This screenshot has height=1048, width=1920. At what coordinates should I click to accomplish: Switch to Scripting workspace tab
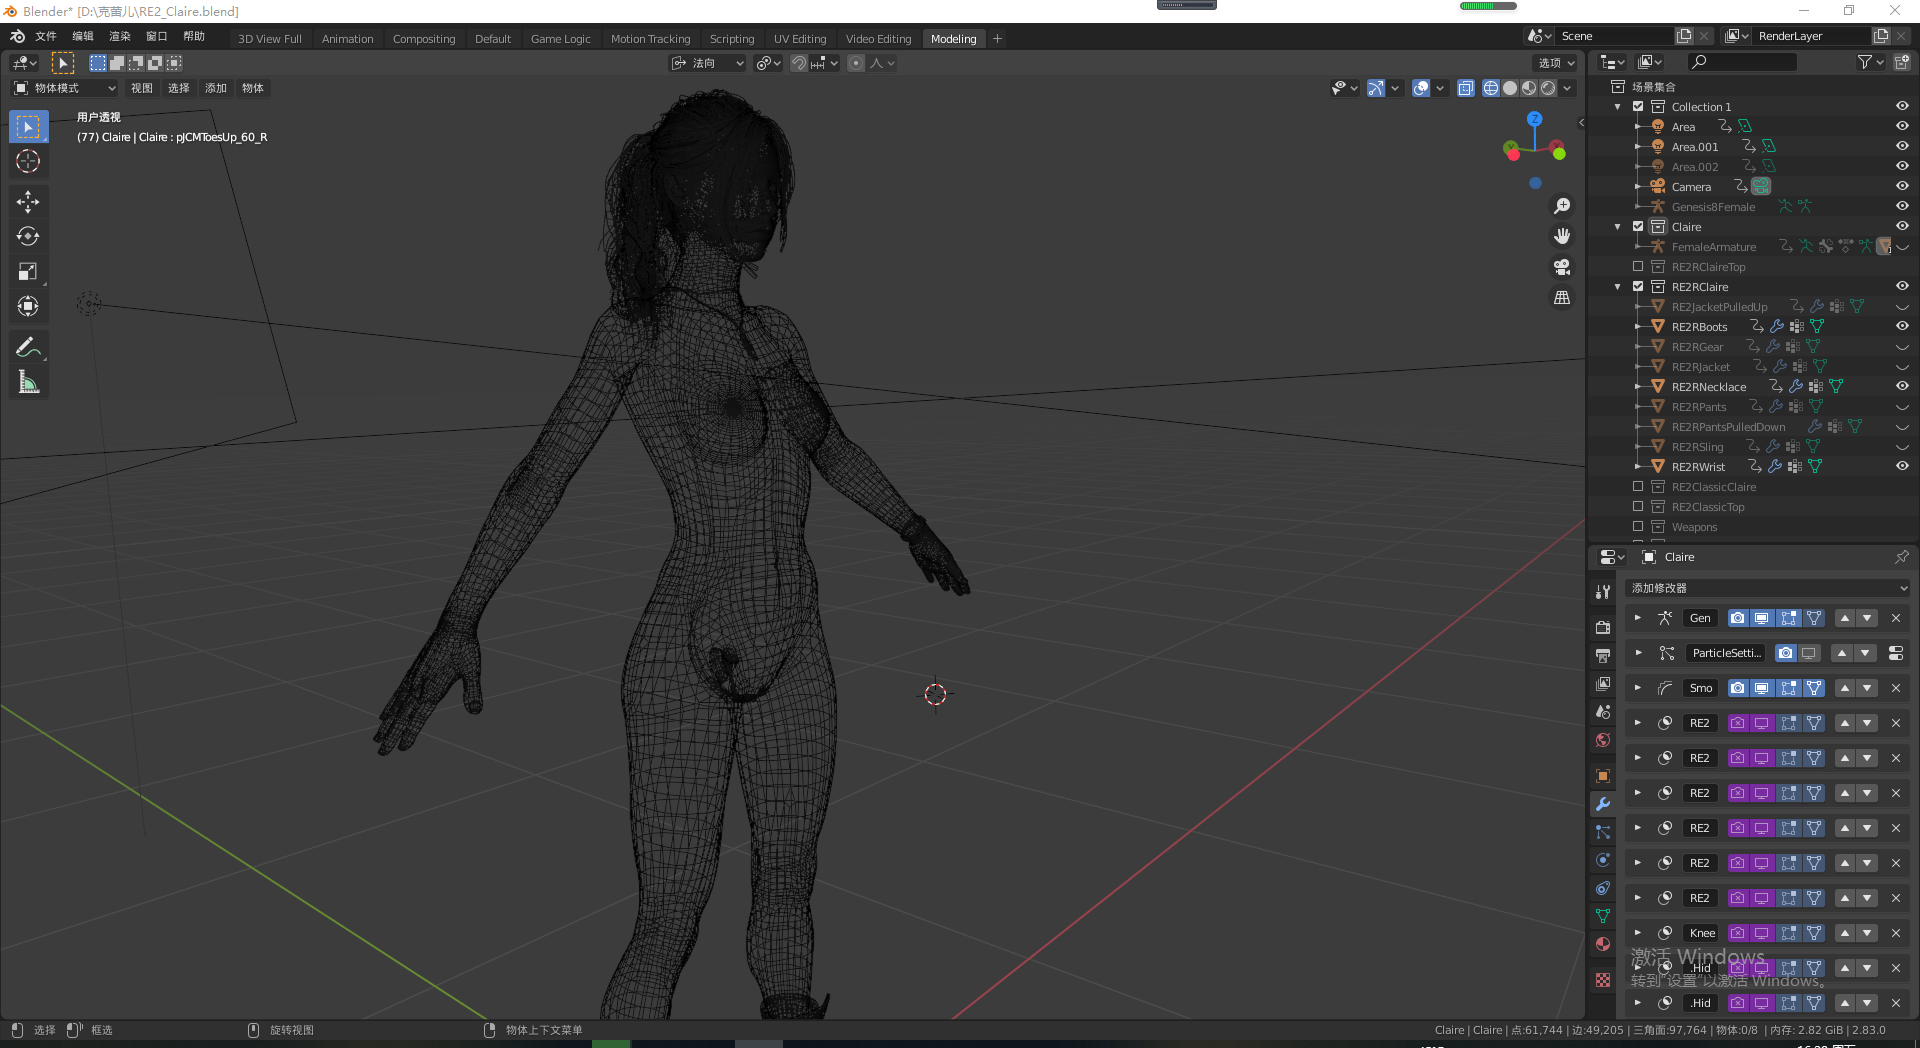(x=732, y=39)
